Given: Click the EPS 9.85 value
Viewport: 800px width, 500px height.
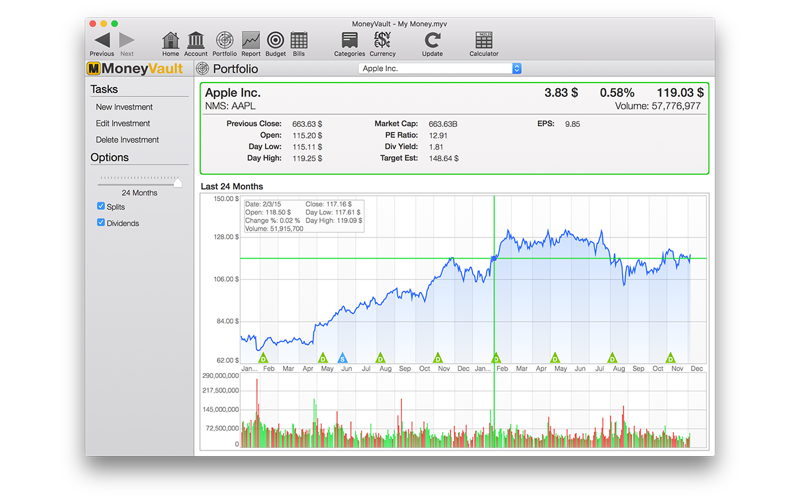Looking at the screenshot, I should click(572, 124).
